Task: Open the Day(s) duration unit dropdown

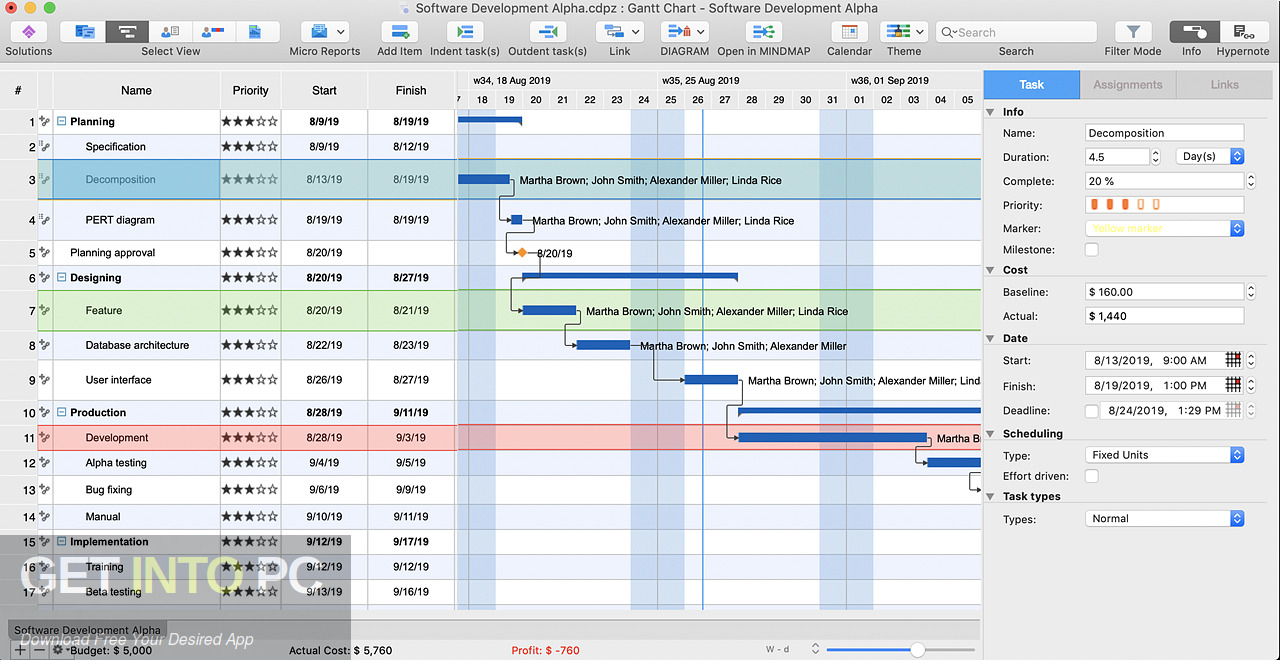Action: click(x=1211, y=157)
